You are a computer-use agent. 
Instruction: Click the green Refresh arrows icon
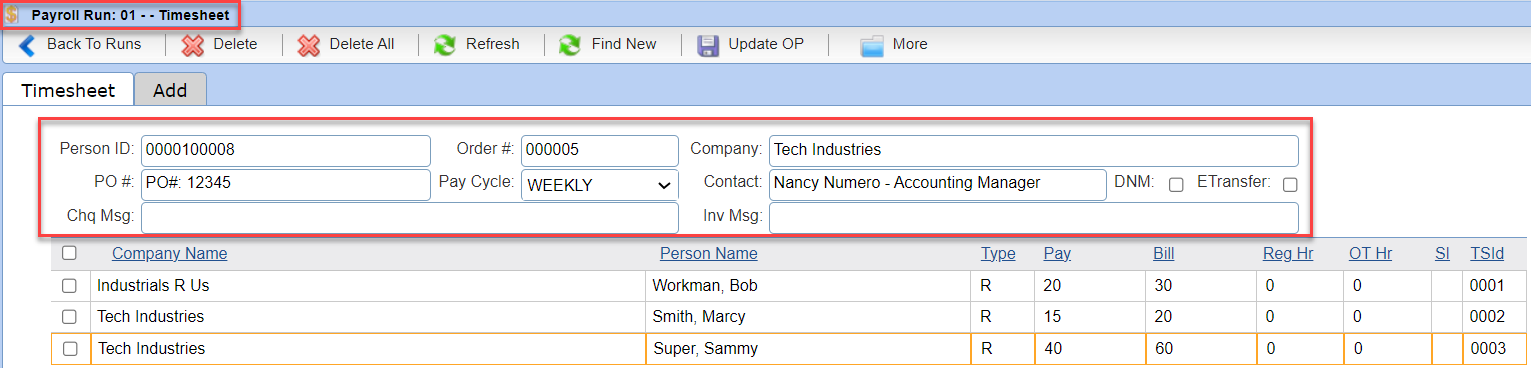(x=445, y=45)
